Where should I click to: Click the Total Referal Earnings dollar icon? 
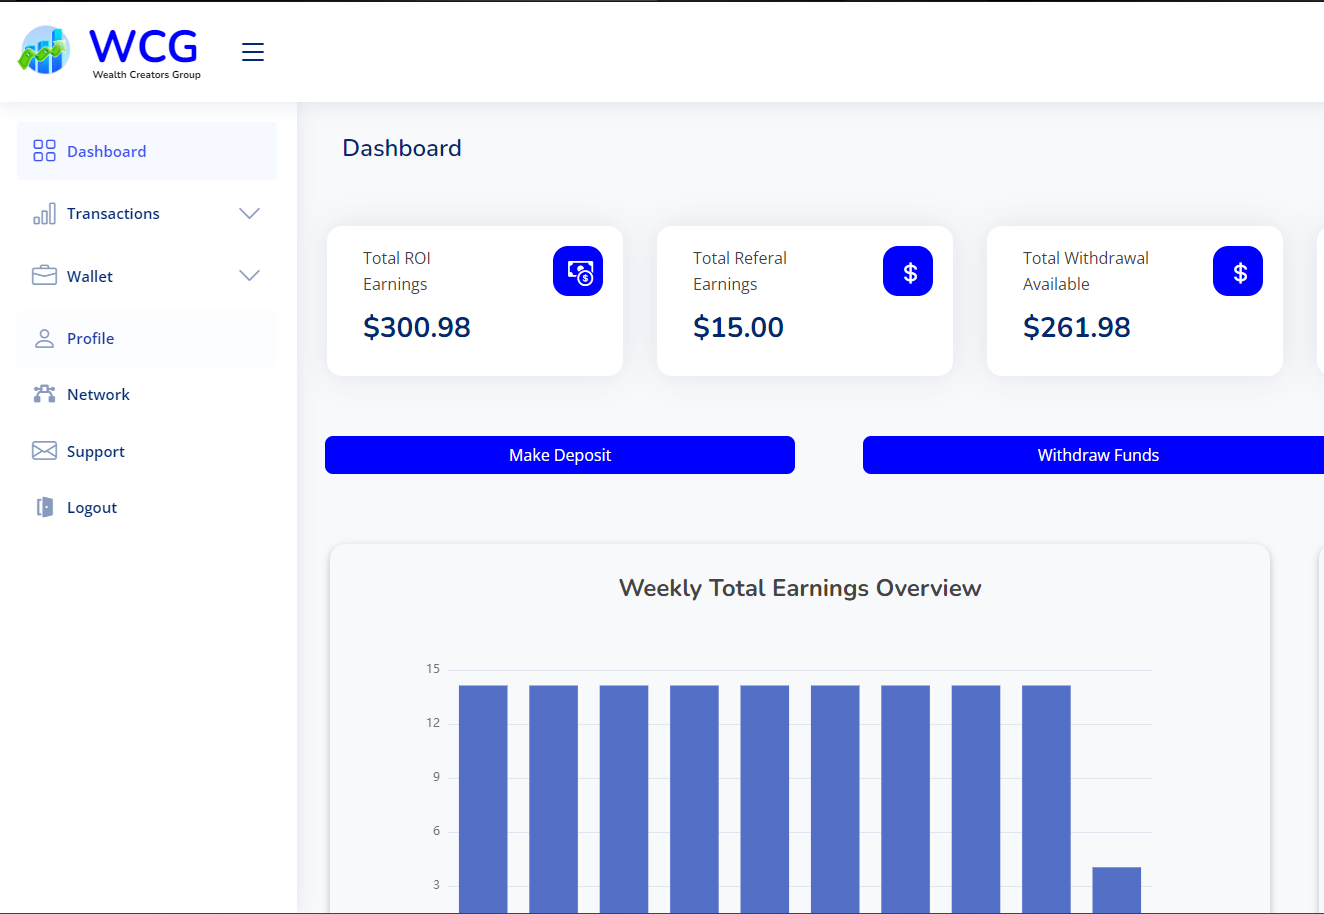click(908, 271)
